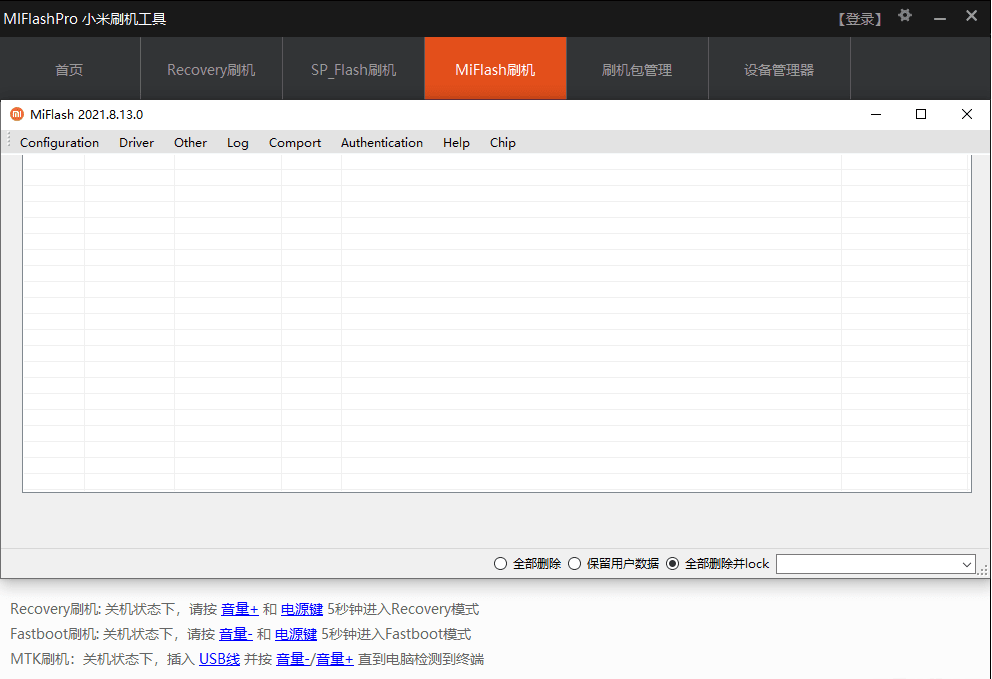Open the Driver menu
The width and height of the screenshot is (992, 679).
click(x=136, y=142)
